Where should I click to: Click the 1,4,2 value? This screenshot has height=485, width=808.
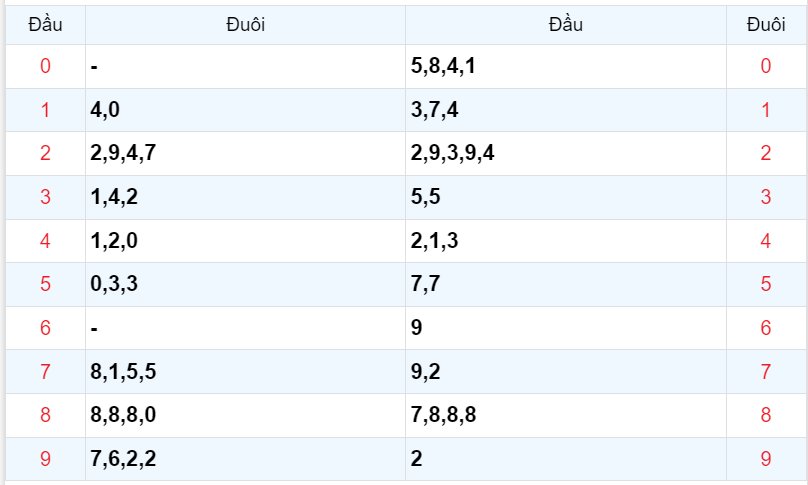coord(114,197)
